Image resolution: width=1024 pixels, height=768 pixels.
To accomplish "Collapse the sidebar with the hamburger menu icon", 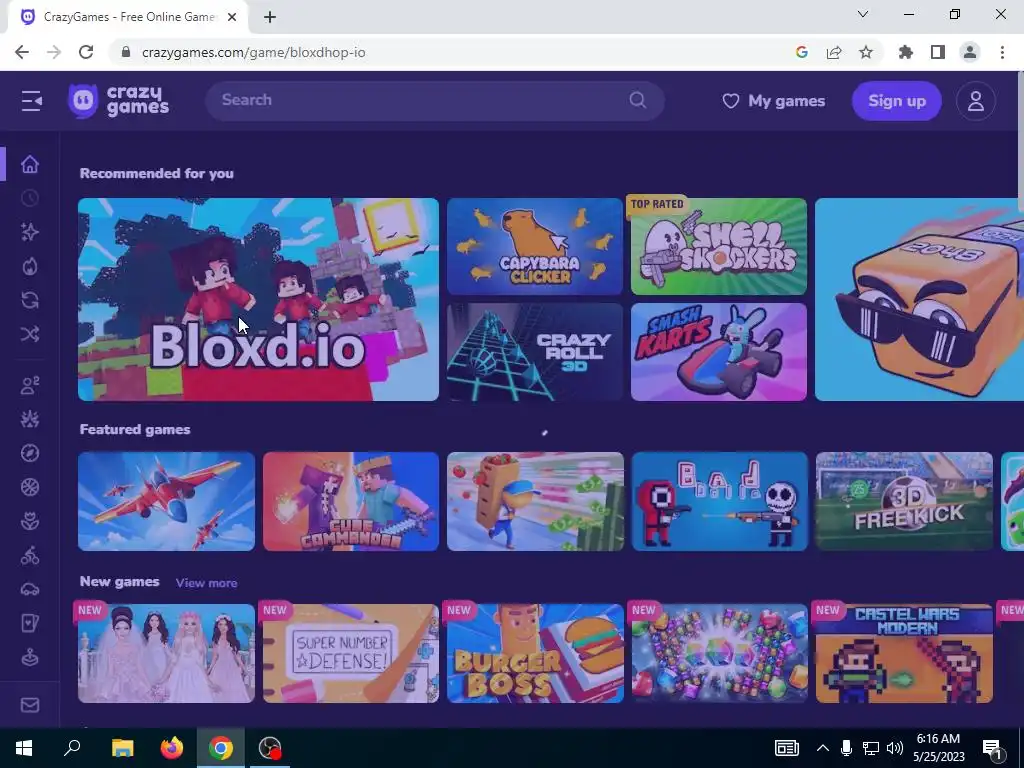I will pos(31,101).
